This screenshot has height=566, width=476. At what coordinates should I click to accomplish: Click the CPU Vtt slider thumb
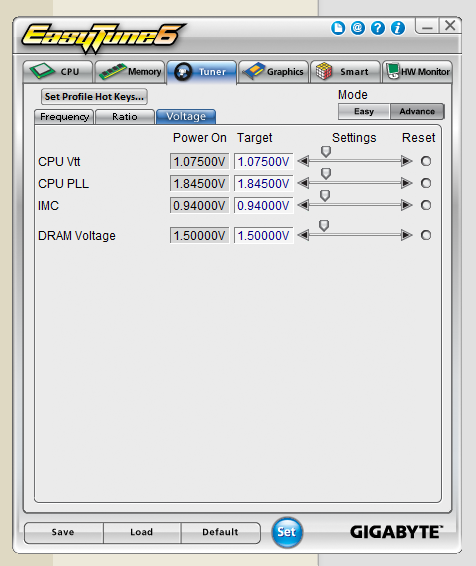[326, 152]
